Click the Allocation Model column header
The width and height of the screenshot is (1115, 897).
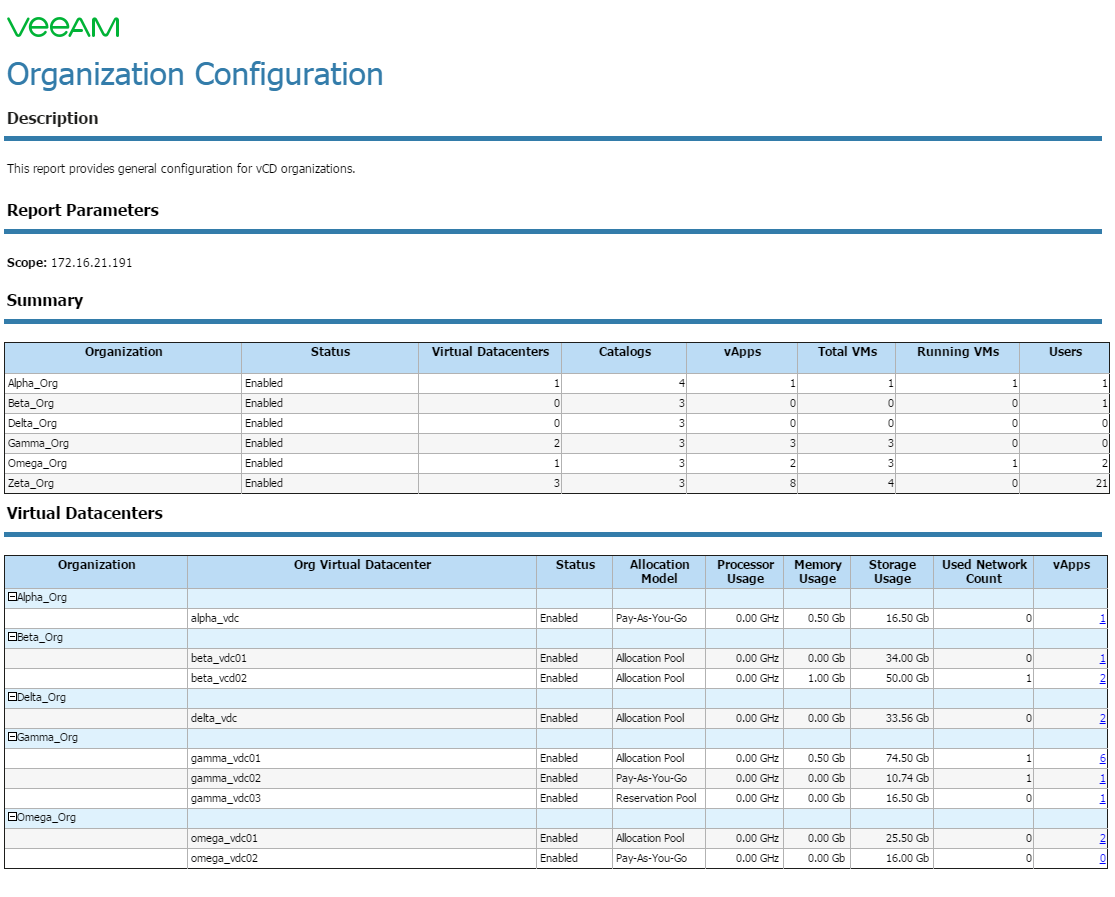[x=659, y=571]
